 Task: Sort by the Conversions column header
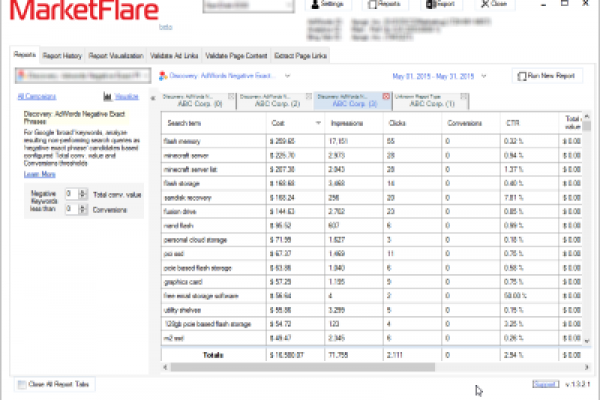point(471,123)
